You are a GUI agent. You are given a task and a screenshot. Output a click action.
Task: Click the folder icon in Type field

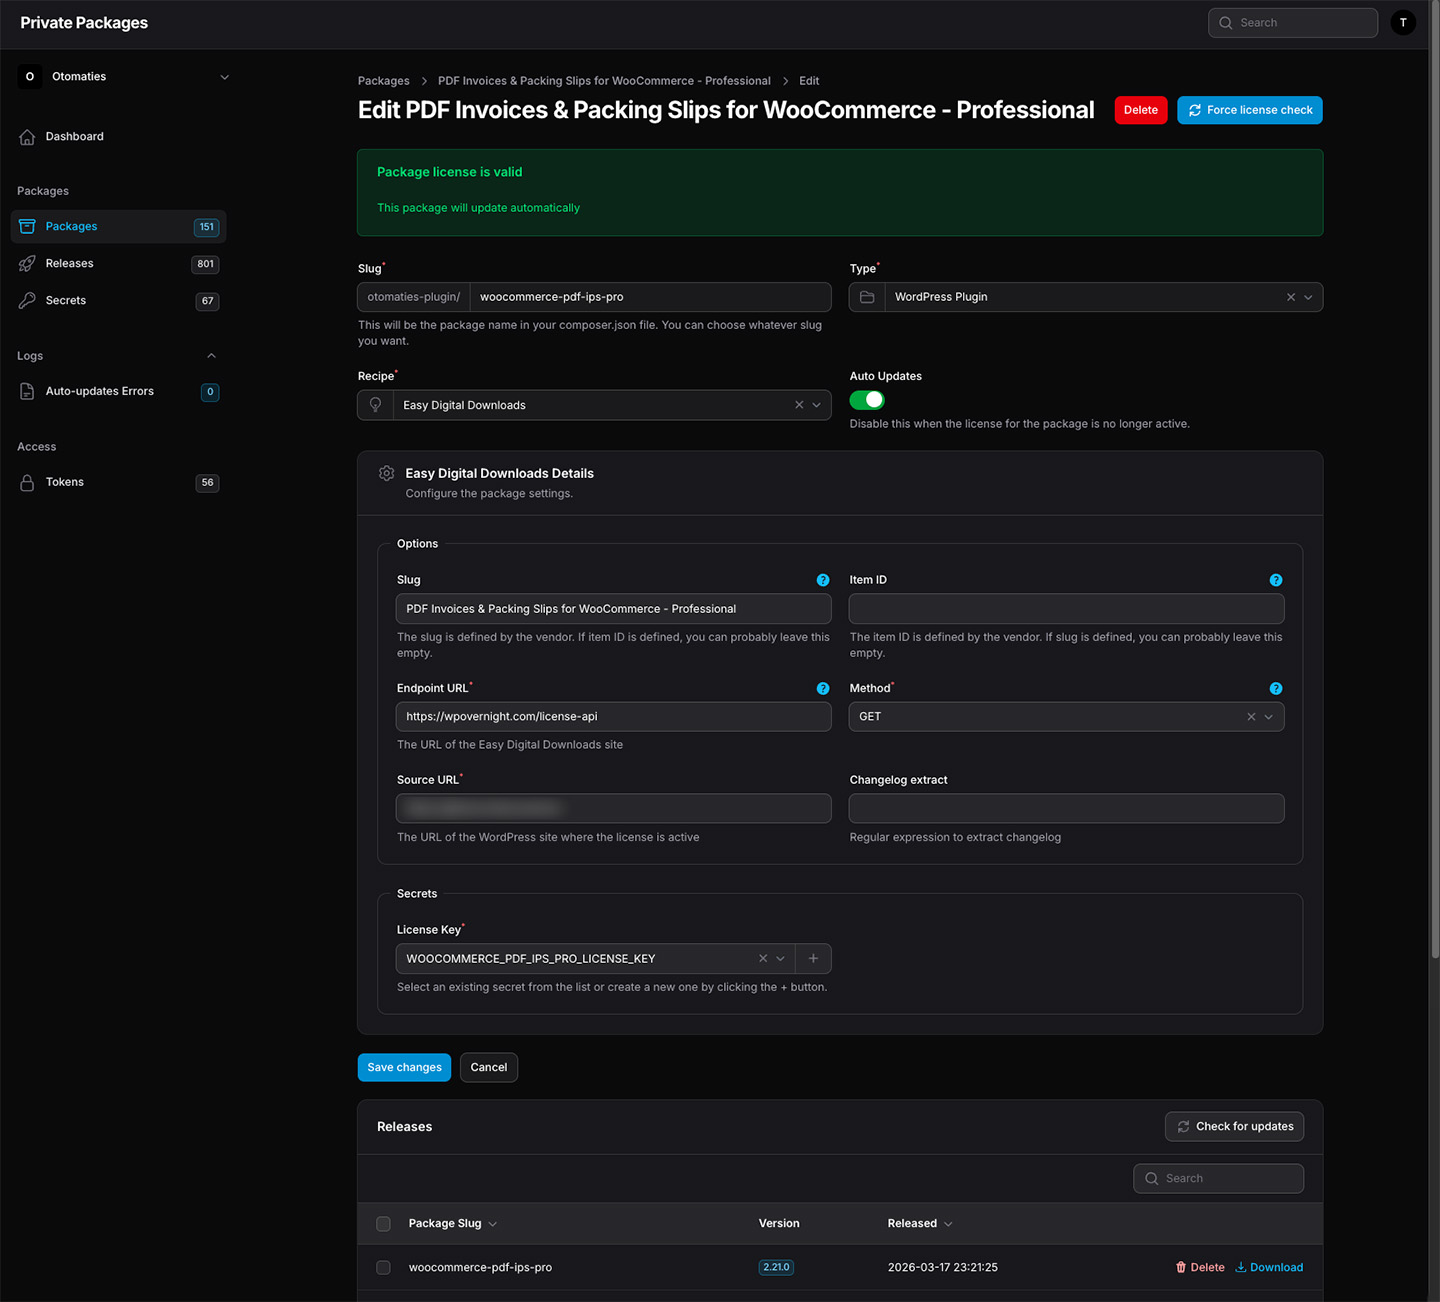(867, 297)
